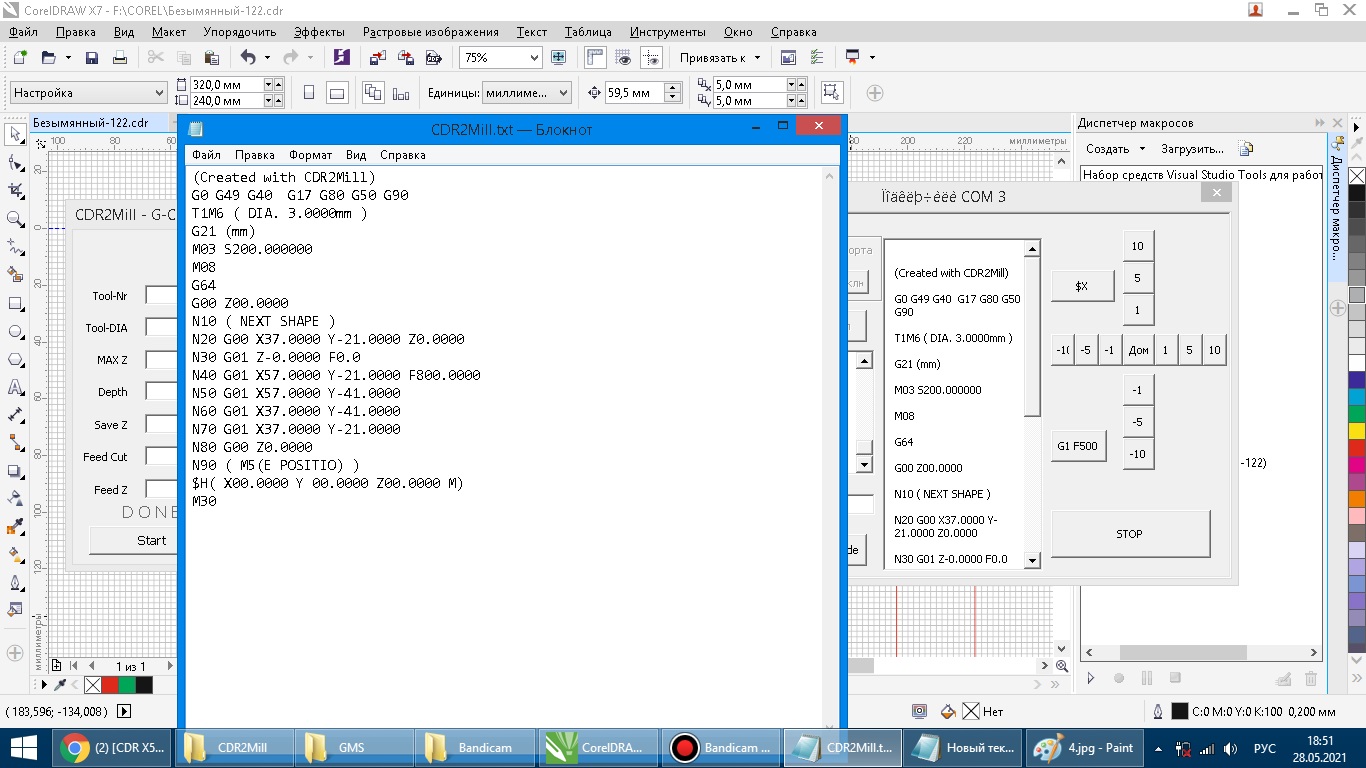Open the application launcher icon in the toolbar

[x=852, y=58]
